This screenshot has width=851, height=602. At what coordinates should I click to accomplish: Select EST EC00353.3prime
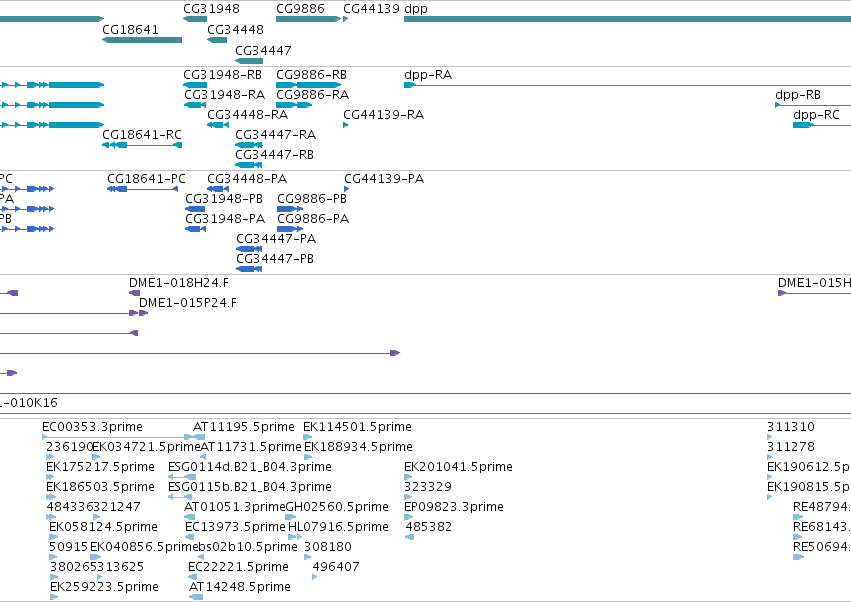[x=117, y=437]
